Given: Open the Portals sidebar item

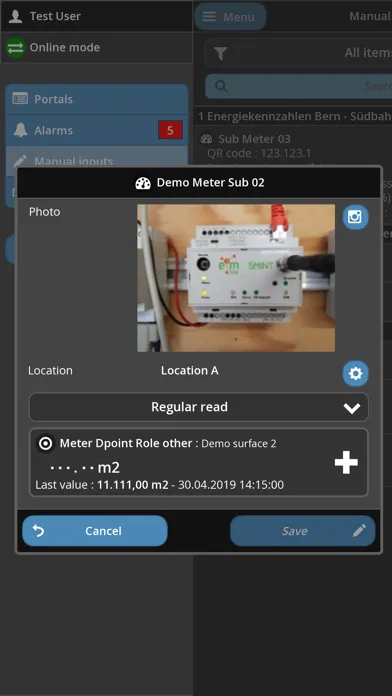Looking at the screenshot, I should click(x=97, y=99).
